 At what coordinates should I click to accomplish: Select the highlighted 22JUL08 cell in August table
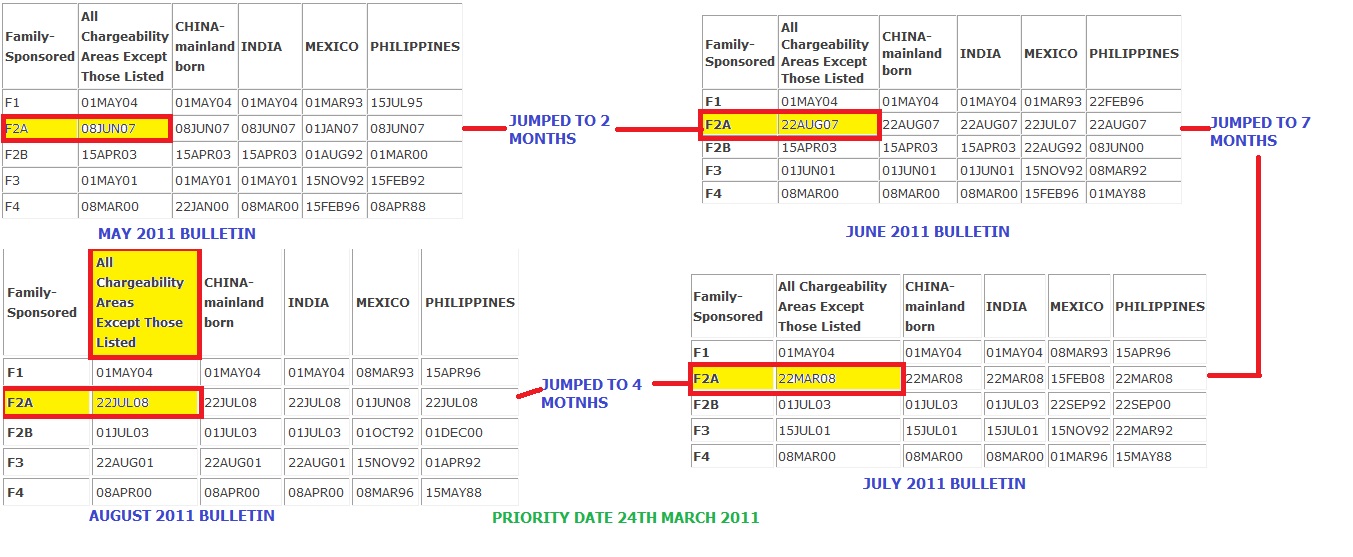144,403
